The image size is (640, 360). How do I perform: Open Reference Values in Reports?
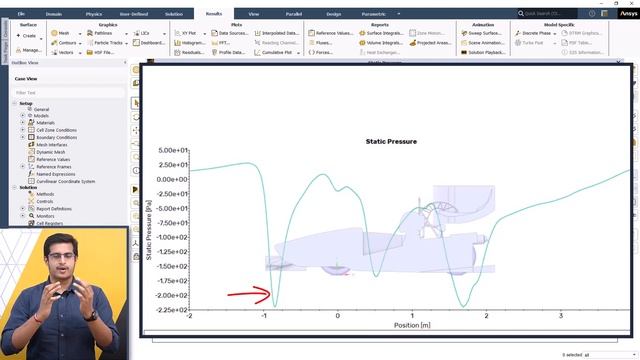click(331, 33)
